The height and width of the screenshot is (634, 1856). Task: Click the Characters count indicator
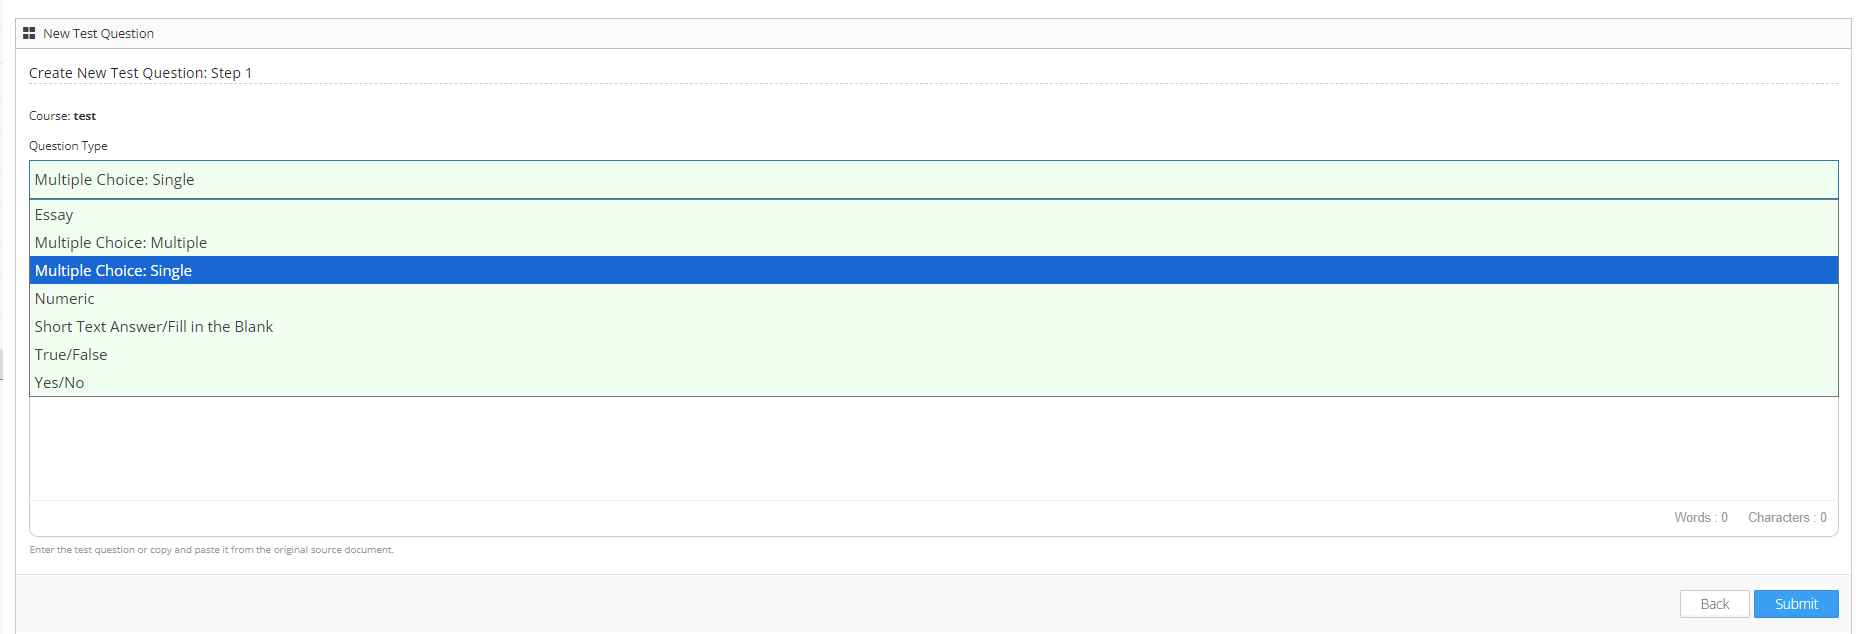click(x=1786, y=518)
